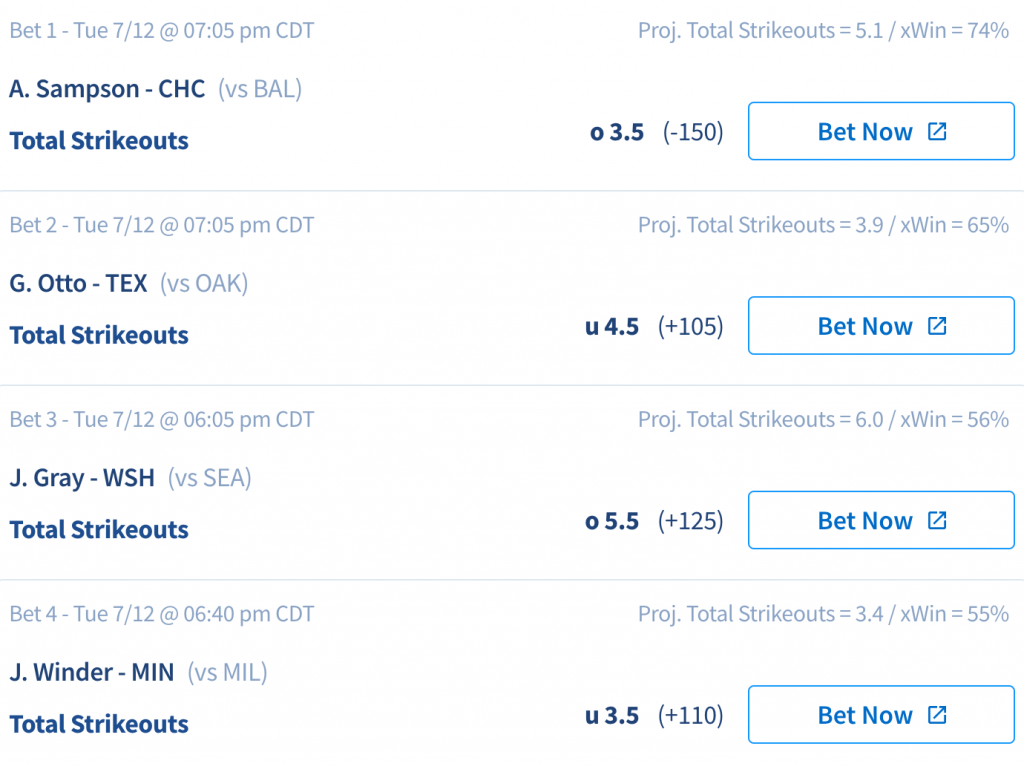This screenshot has width=1024, height=775.
Task: Click Bet Now for G. Otto strikeouts
Action: click(881, 326)
